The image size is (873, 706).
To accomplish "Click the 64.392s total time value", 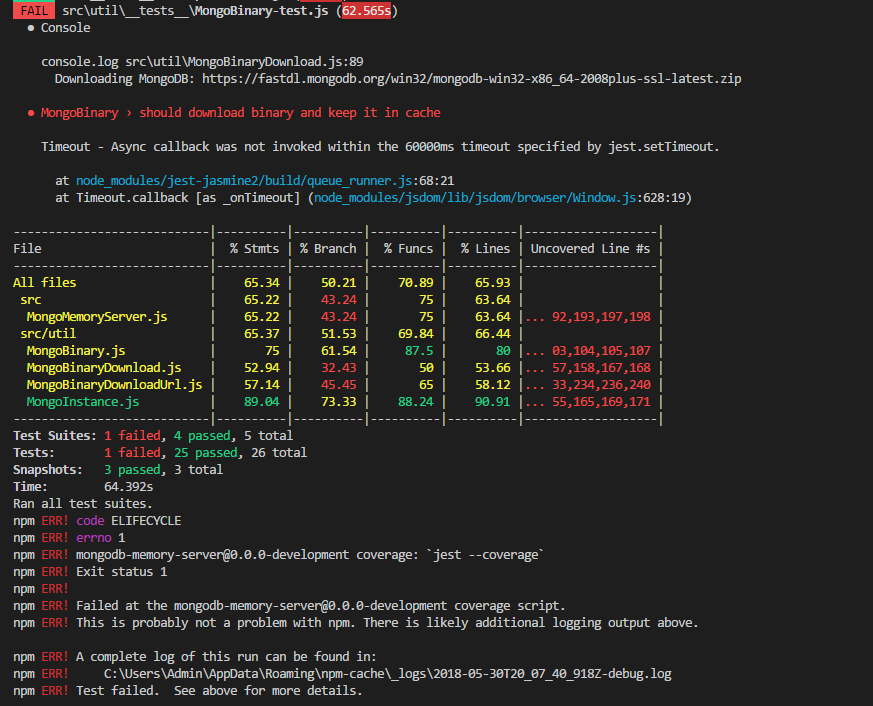I will coord(128,487).
